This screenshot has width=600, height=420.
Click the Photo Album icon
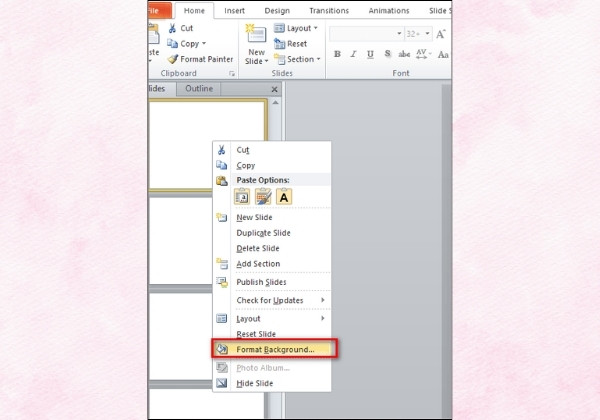pyautogui.click(x=222, y=368)
